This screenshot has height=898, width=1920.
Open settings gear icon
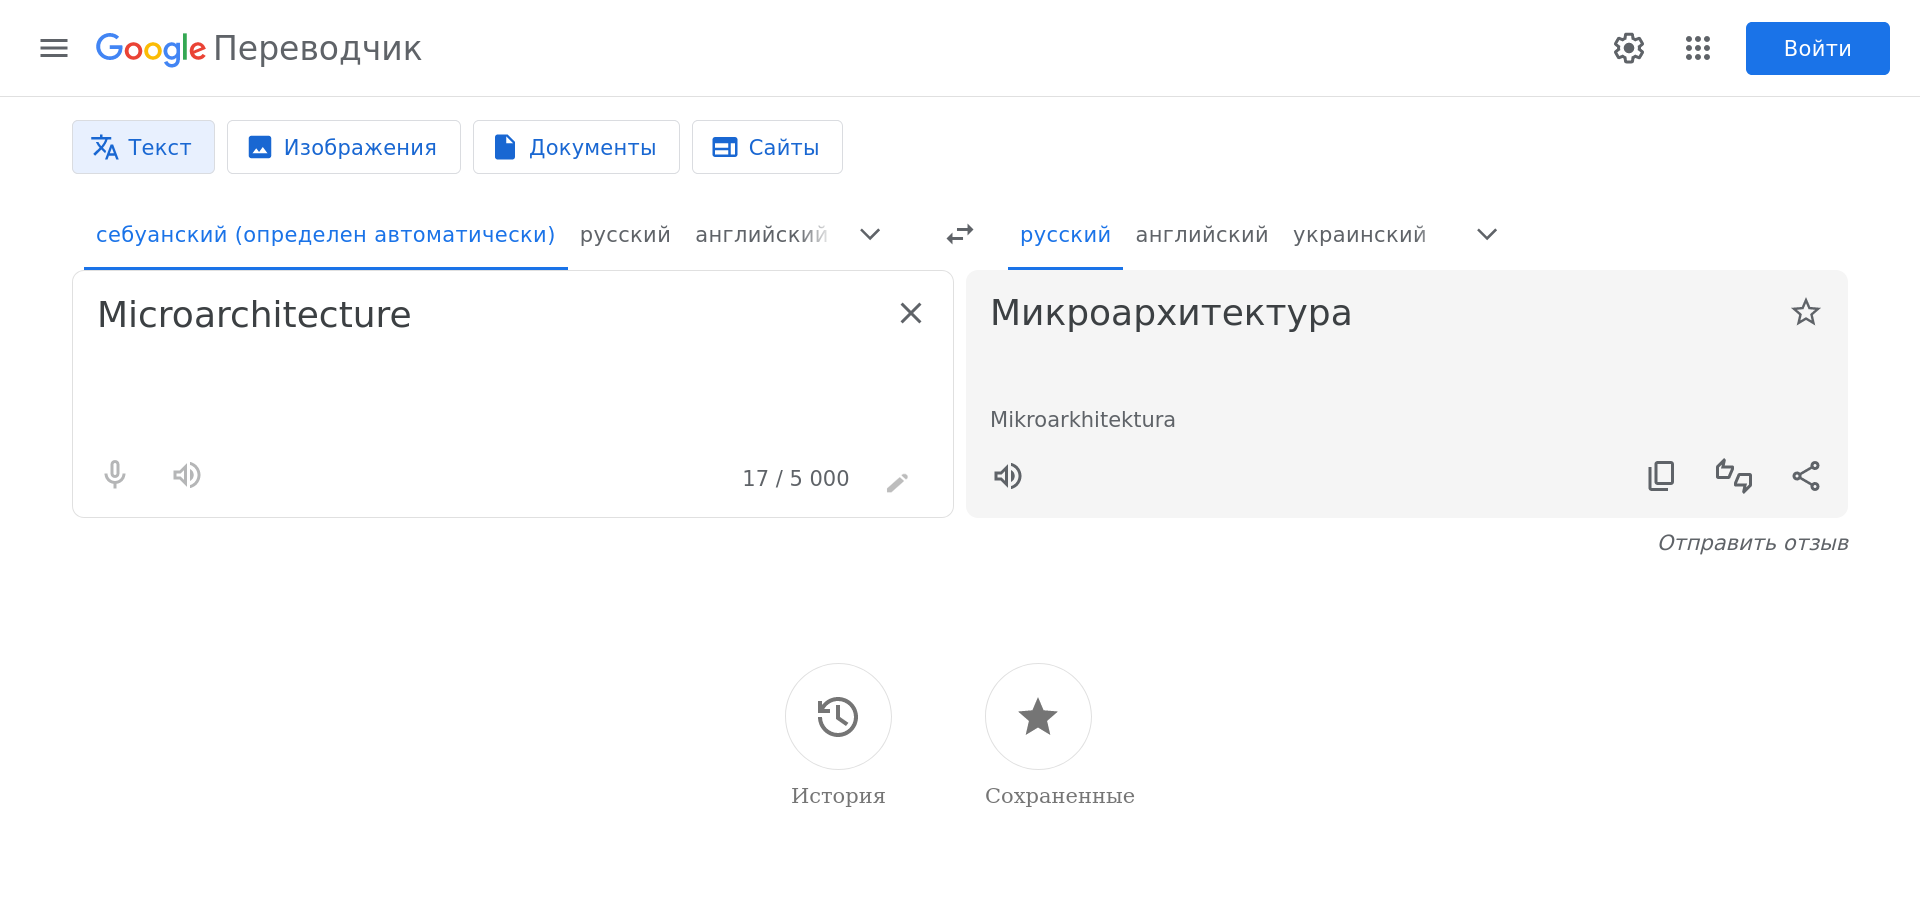(x=1629, y=48)
